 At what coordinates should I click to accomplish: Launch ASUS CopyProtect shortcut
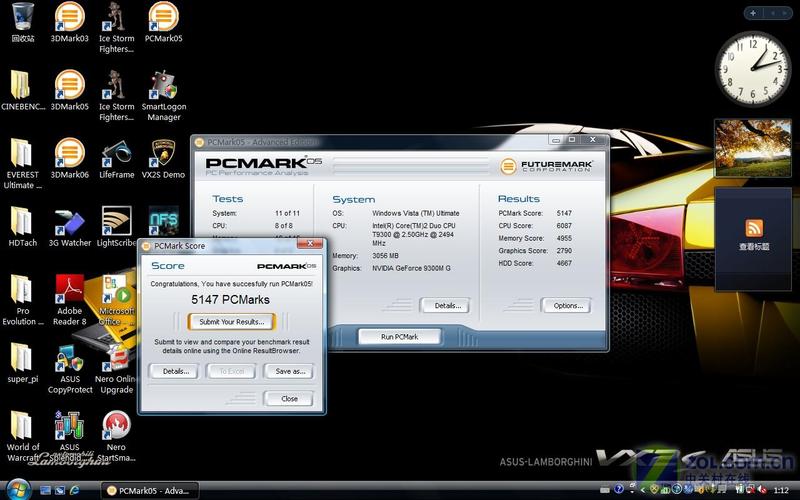tap(70, 368)
